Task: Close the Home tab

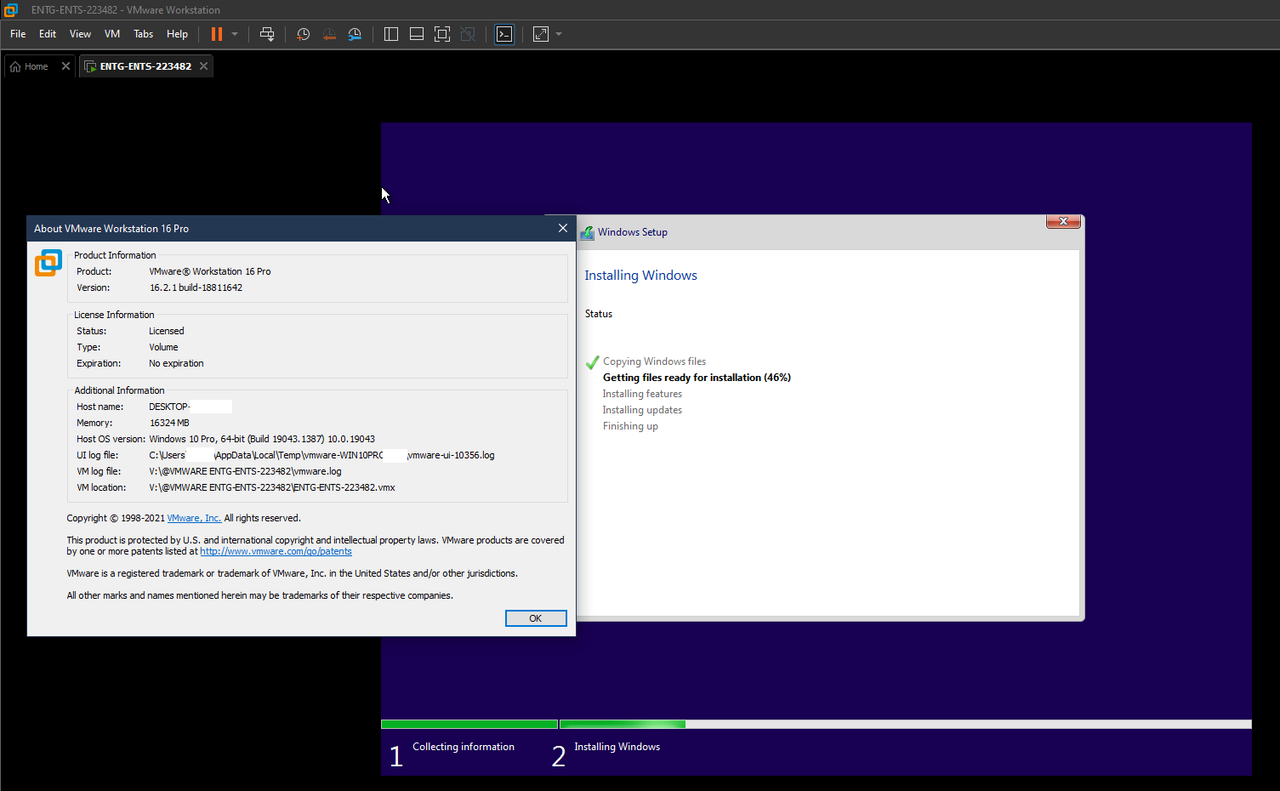Action: tap(66, 66)
